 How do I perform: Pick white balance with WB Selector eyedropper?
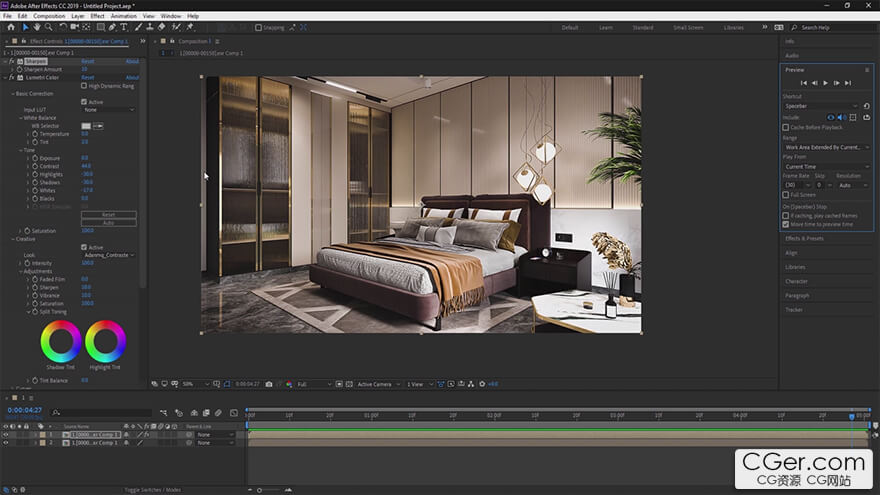tap(99, 125)
